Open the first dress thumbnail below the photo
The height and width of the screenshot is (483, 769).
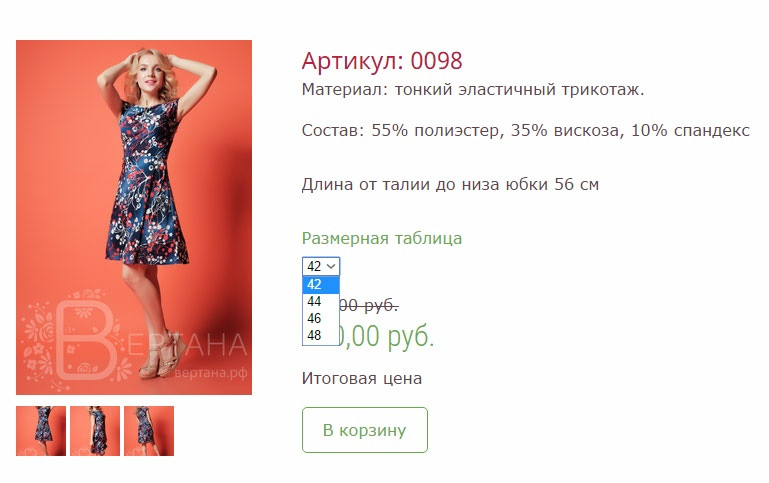point(41,431)
